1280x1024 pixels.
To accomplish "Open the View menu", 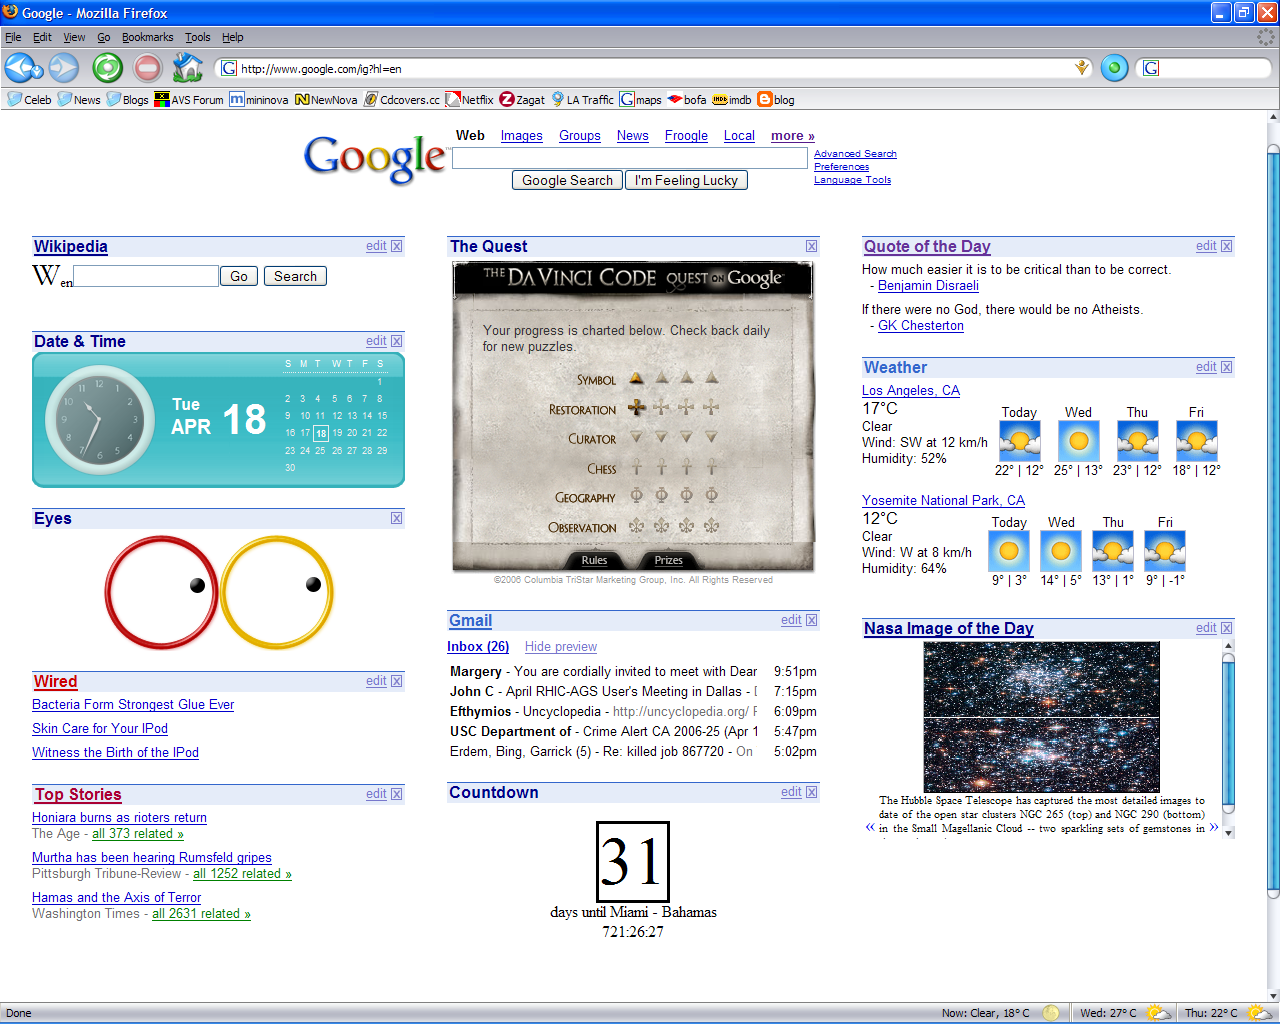I will (x=74, y=37).
